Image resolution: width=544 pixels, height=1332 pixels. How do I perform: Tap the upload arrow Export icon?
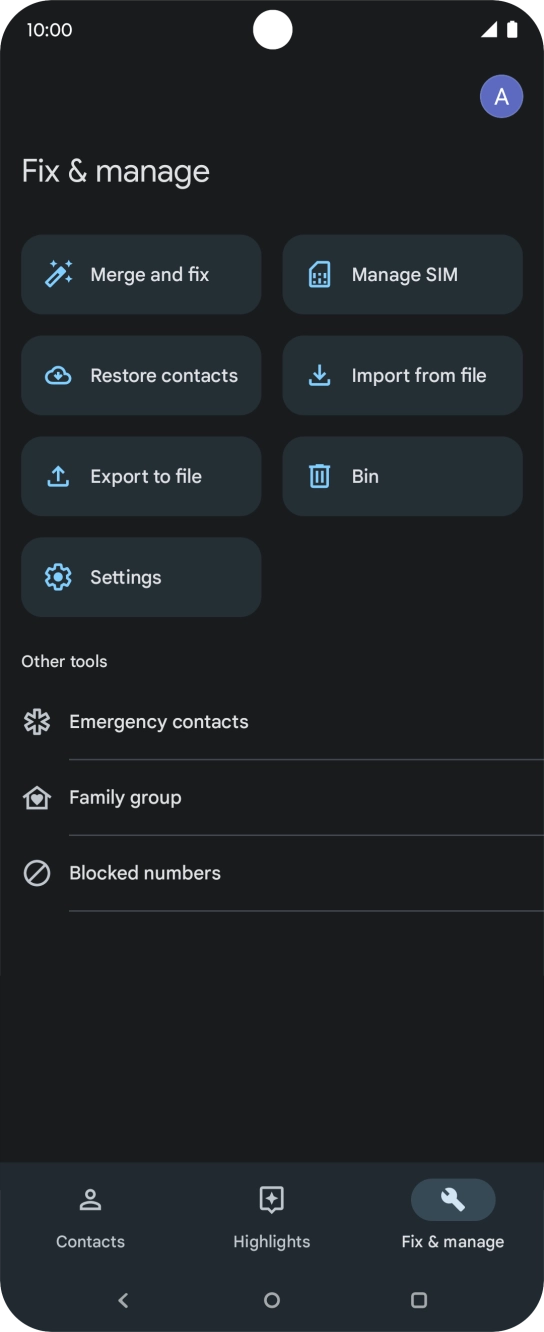[59, 477]
